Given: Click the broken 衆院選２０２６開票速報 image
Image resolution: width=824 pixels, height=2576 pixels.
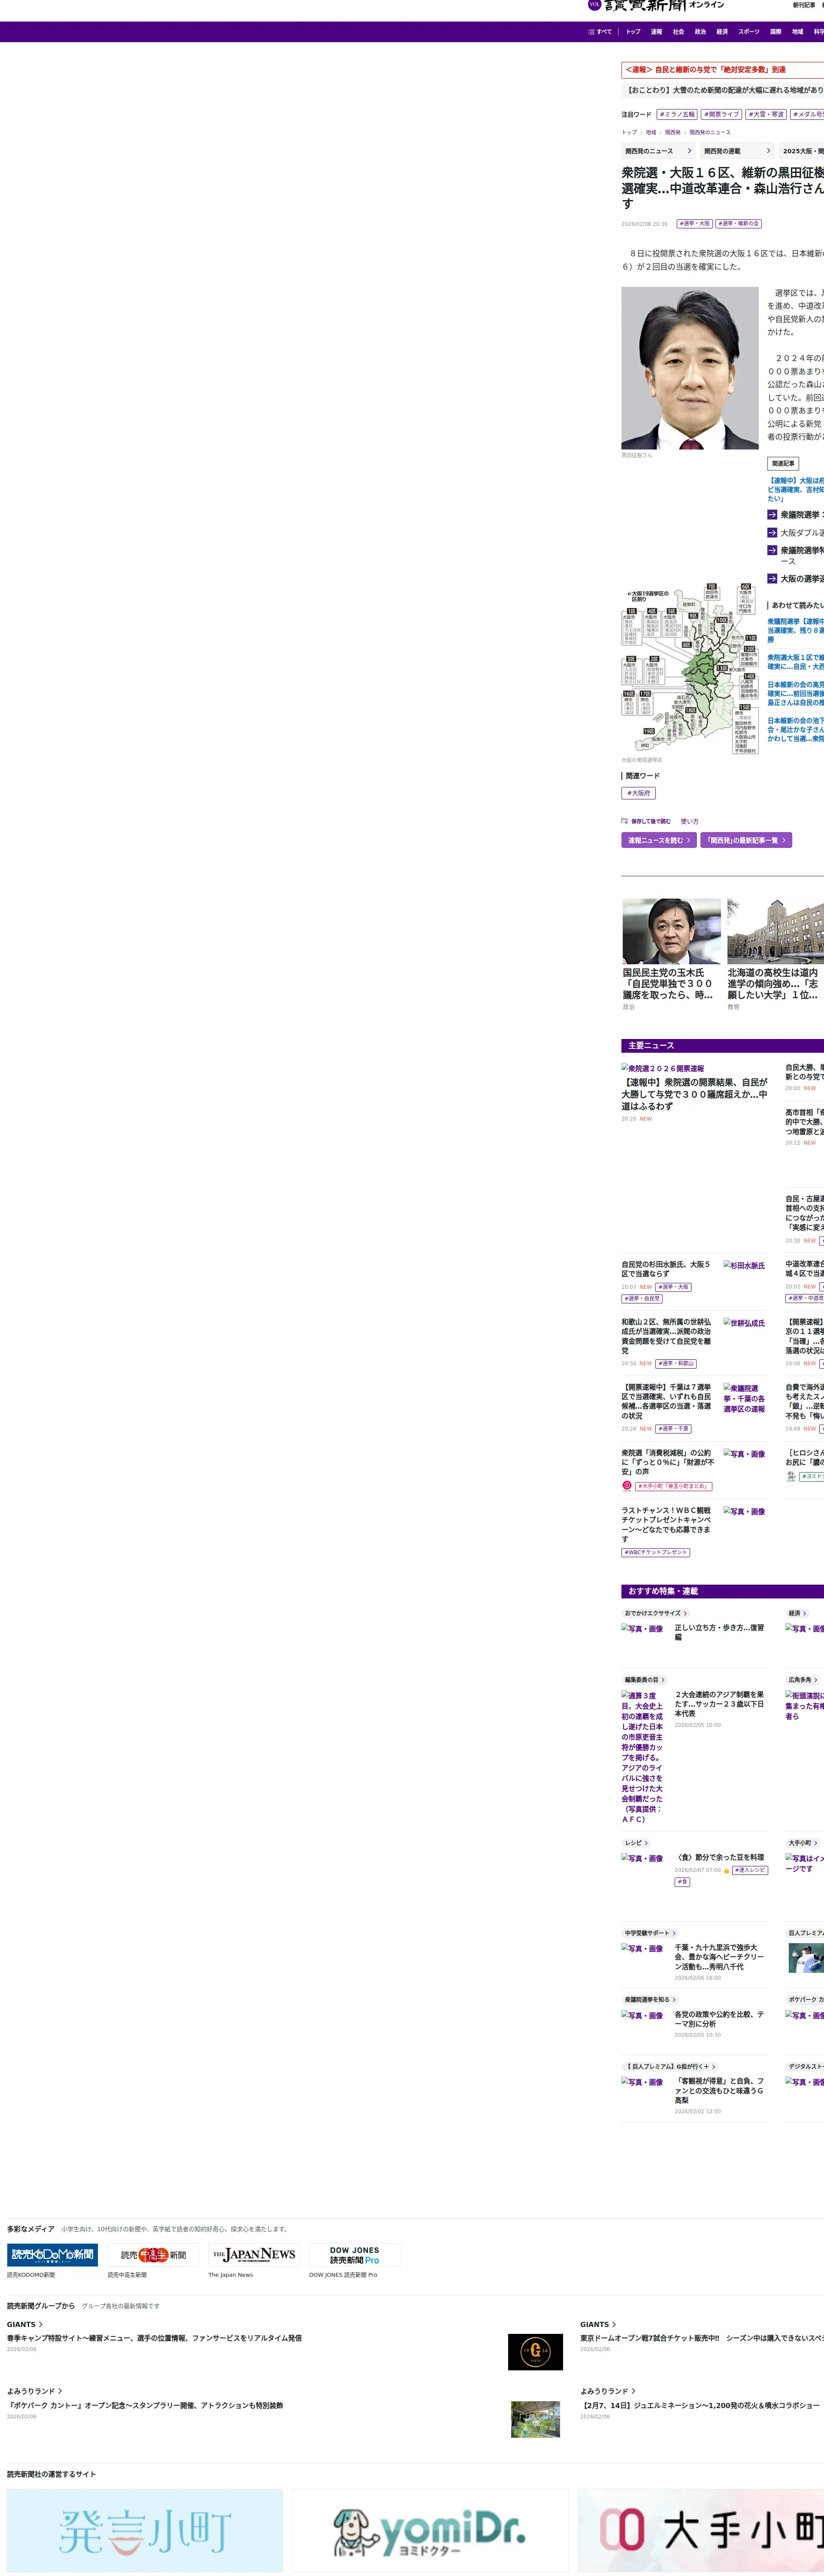Looking at the screenshot, I should point(663,1069).
